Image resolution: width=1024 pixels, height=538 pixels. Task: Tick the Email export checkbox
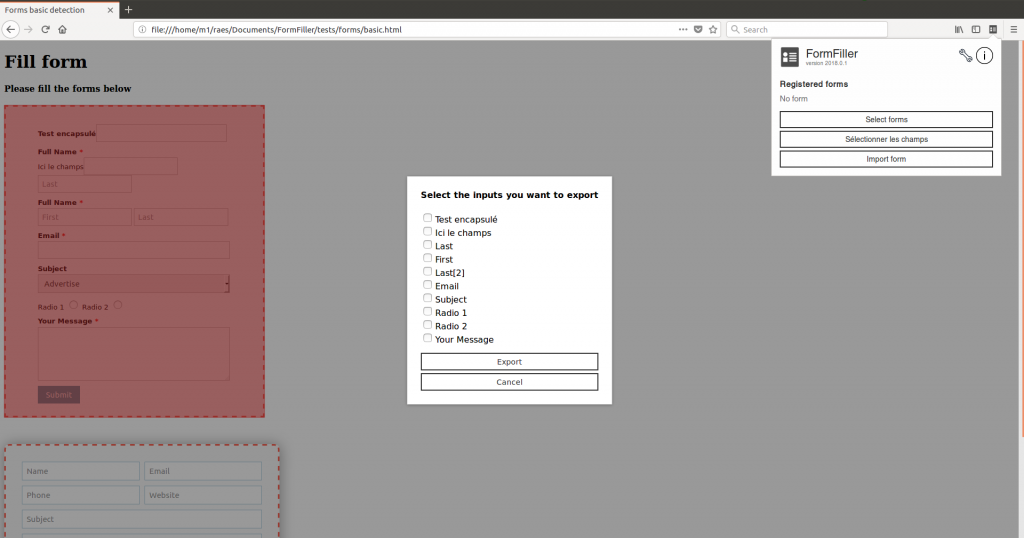[x=428, y=285]
